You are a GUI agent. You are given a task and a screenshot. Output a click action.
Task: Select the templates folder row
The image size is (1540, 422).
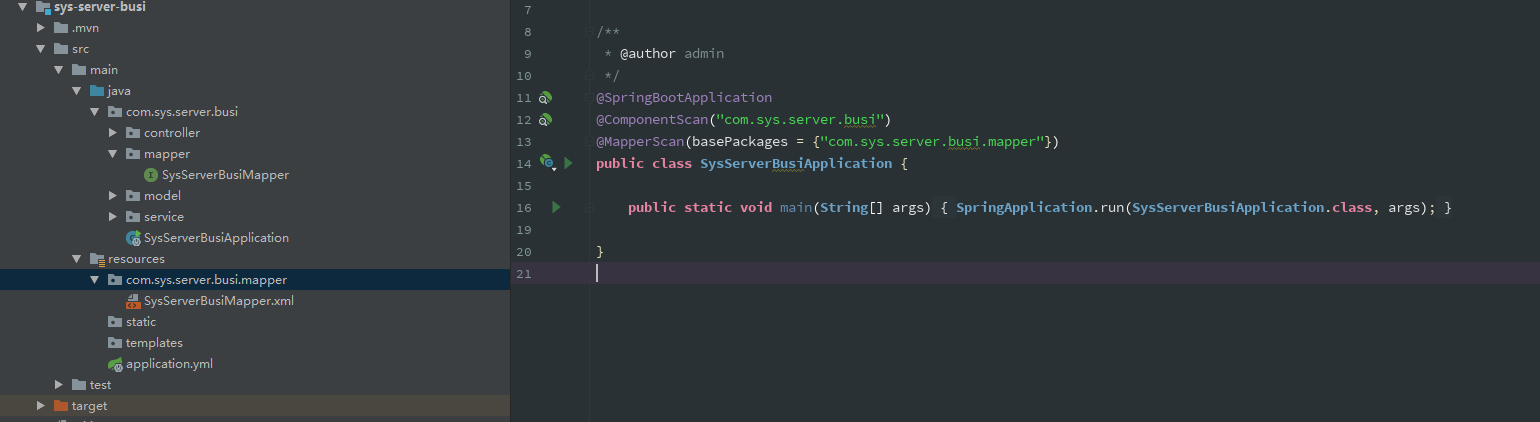point(255,343)
